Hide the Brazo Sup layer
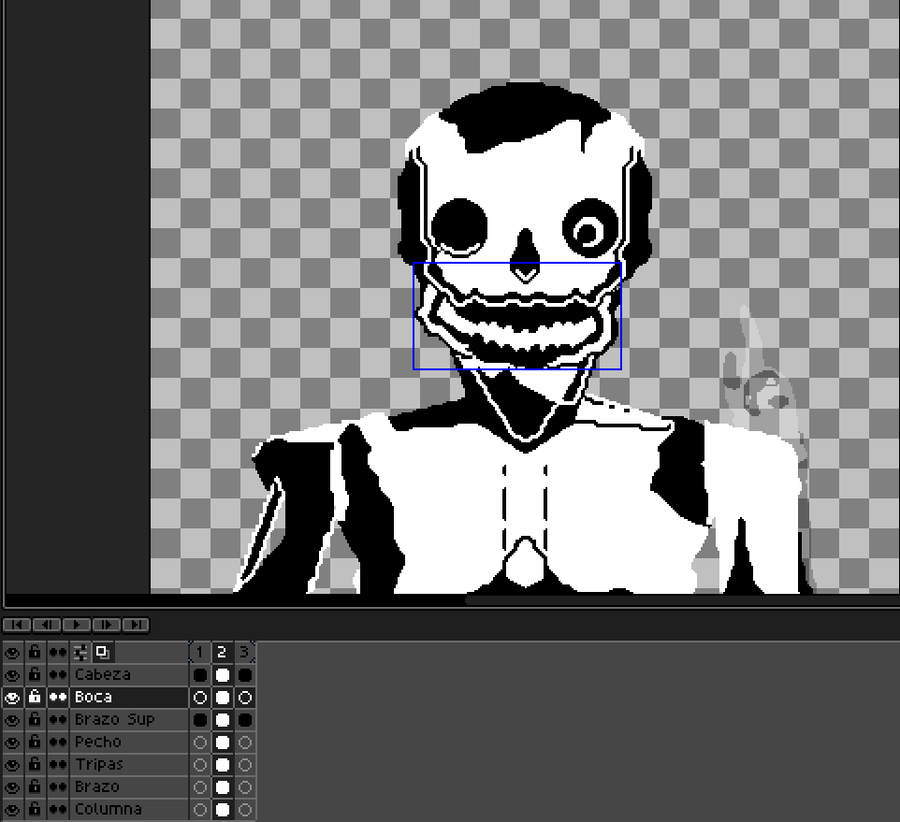Screen dimensions: 900x822 12,719
